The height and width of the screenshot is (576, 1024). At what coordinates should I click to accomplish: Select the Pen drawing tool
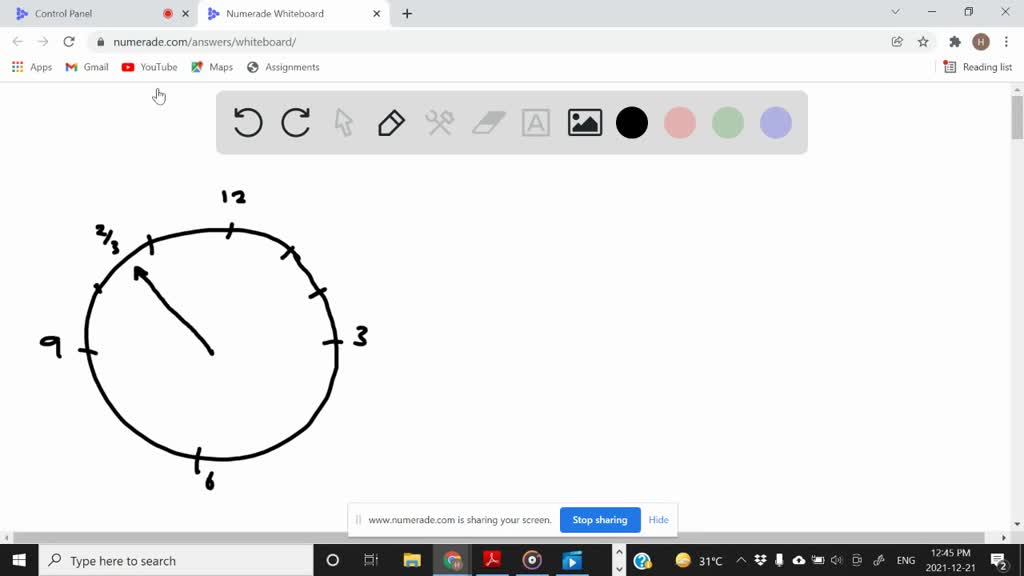390,122
